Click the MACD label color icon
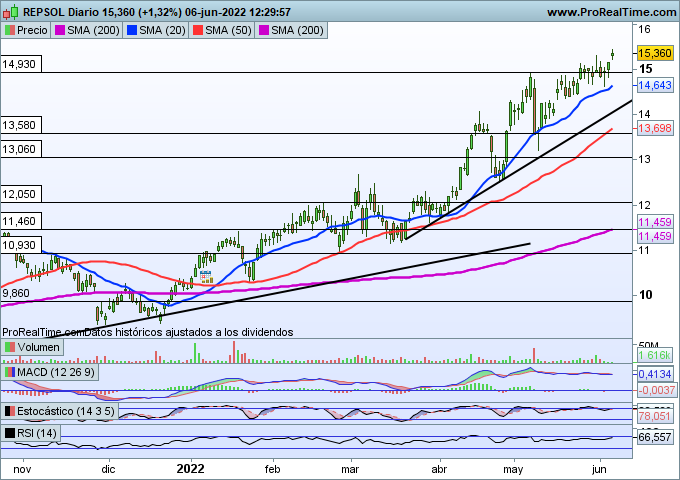The image size is (680, 480). (10, 372)
